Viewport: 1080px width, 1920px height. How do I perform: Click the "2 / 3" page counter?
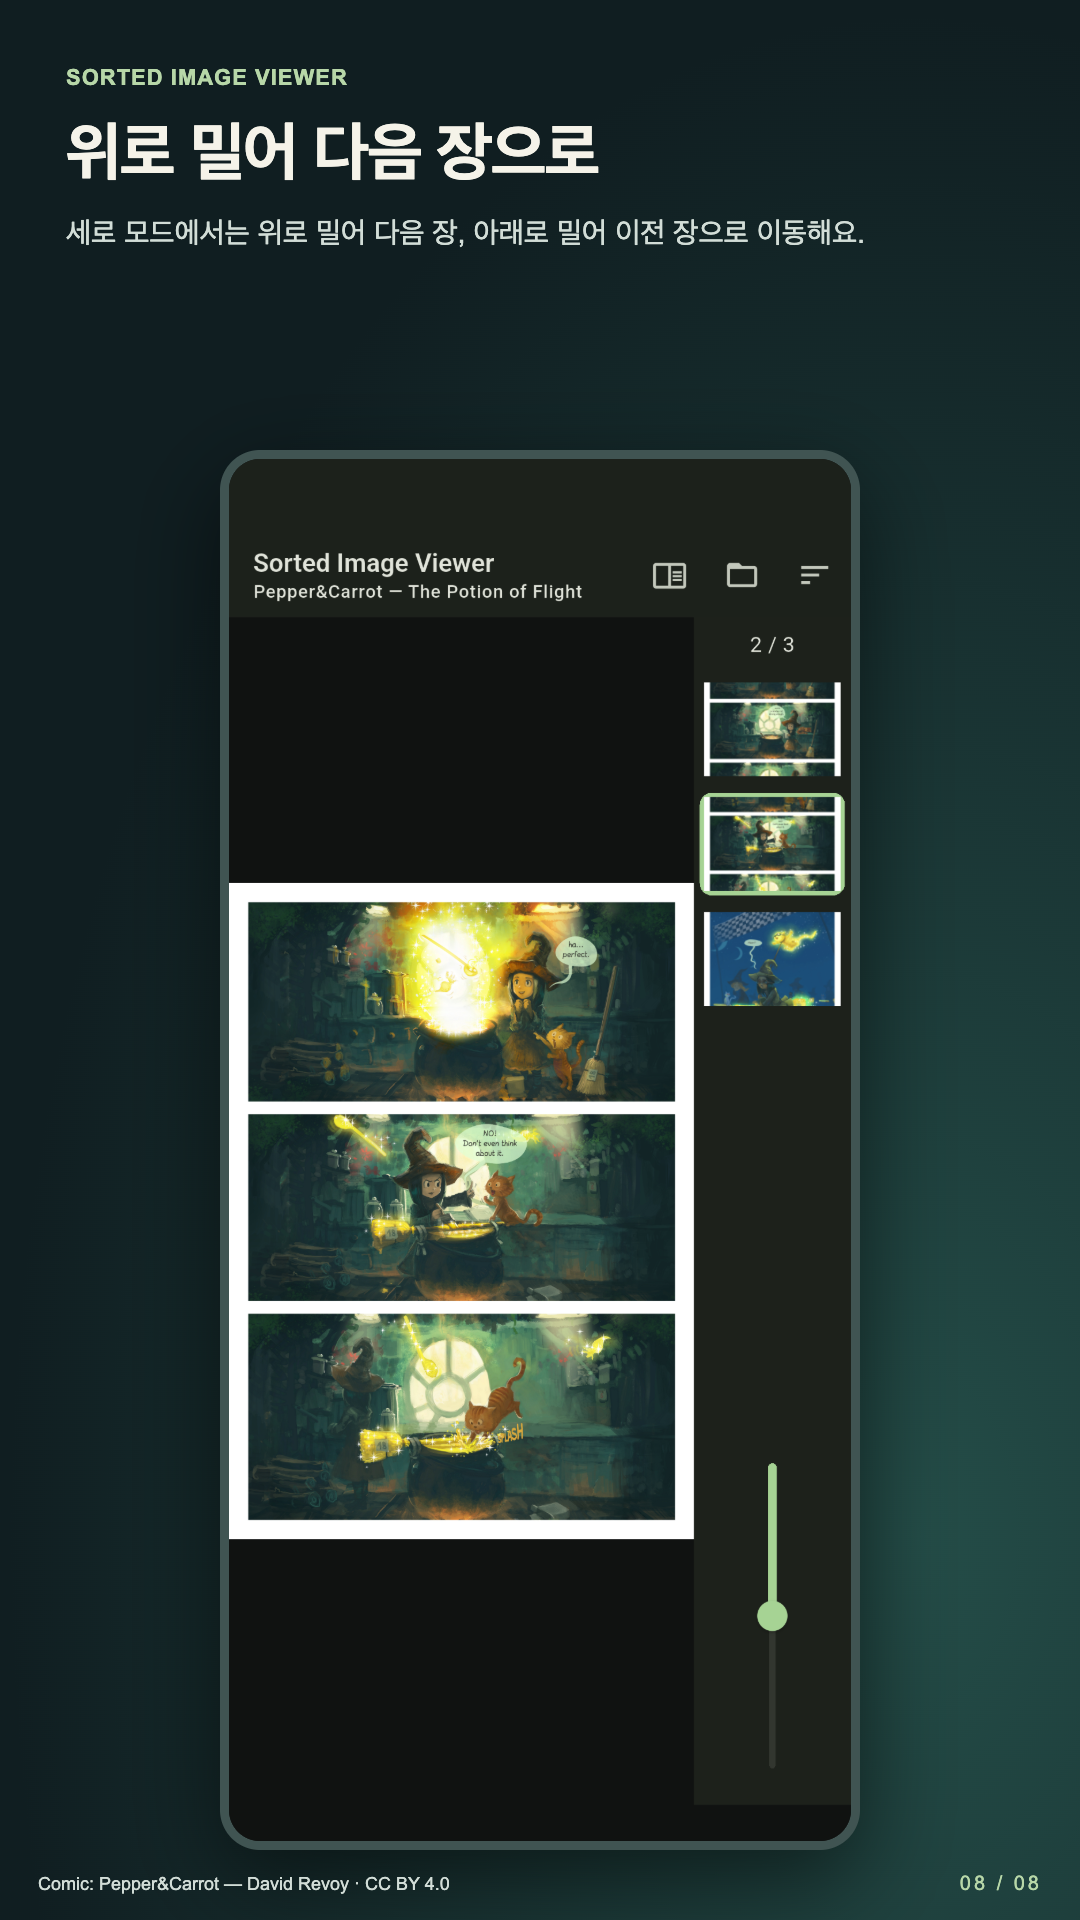click(772, 645)
